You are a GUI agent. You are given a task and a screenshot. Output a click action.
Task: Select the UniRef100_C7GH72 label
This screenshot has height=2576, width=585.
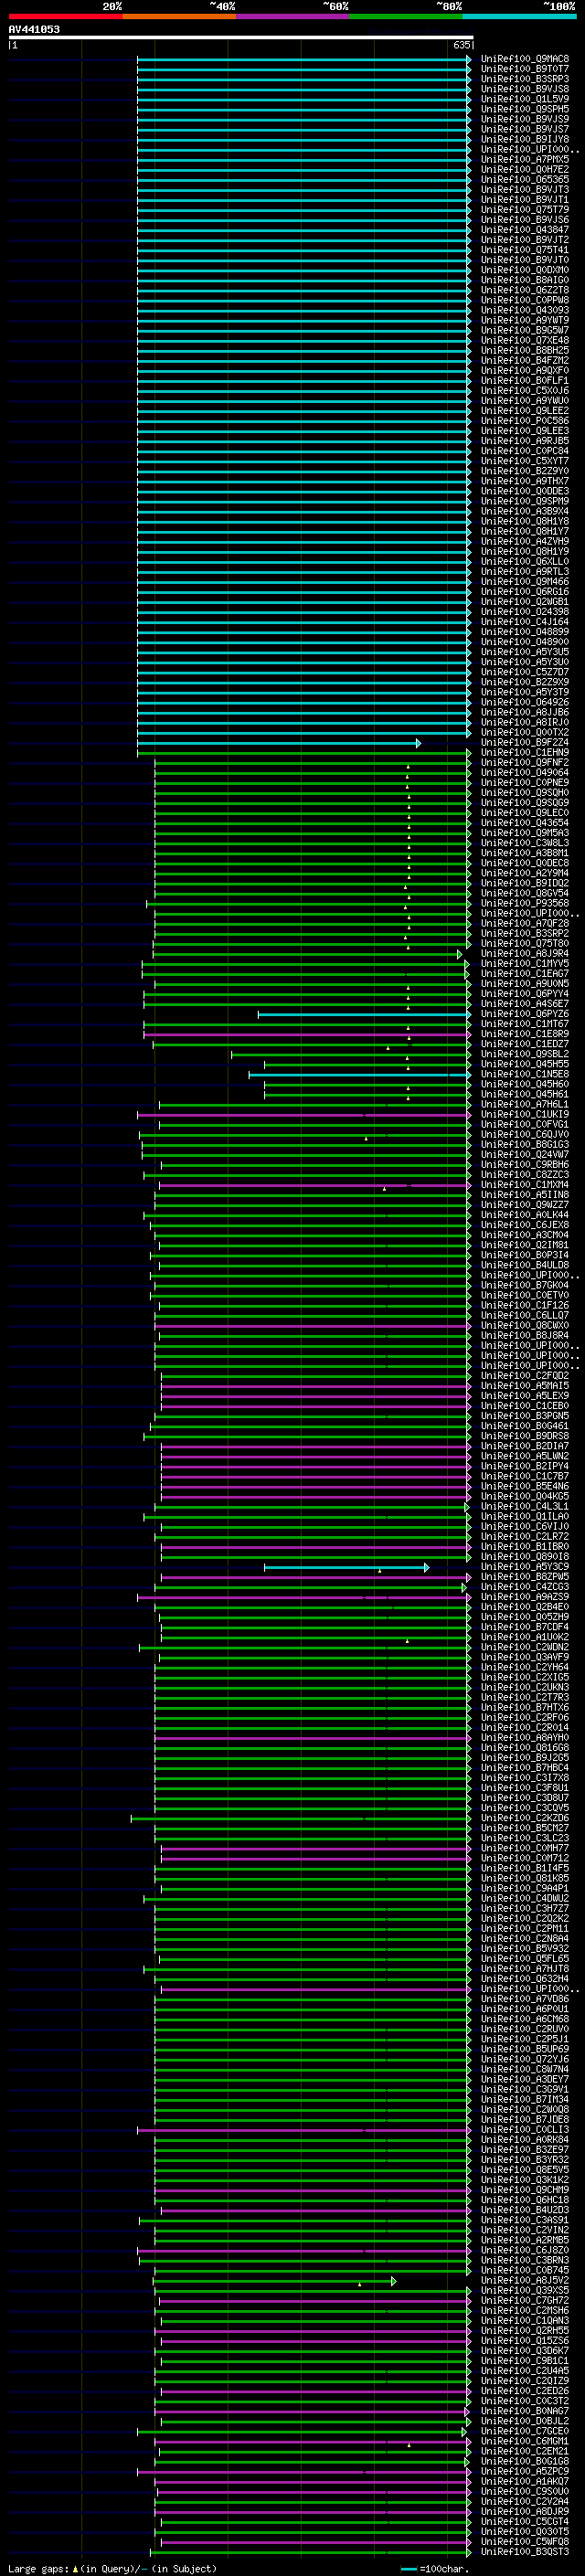(525, 2300)
